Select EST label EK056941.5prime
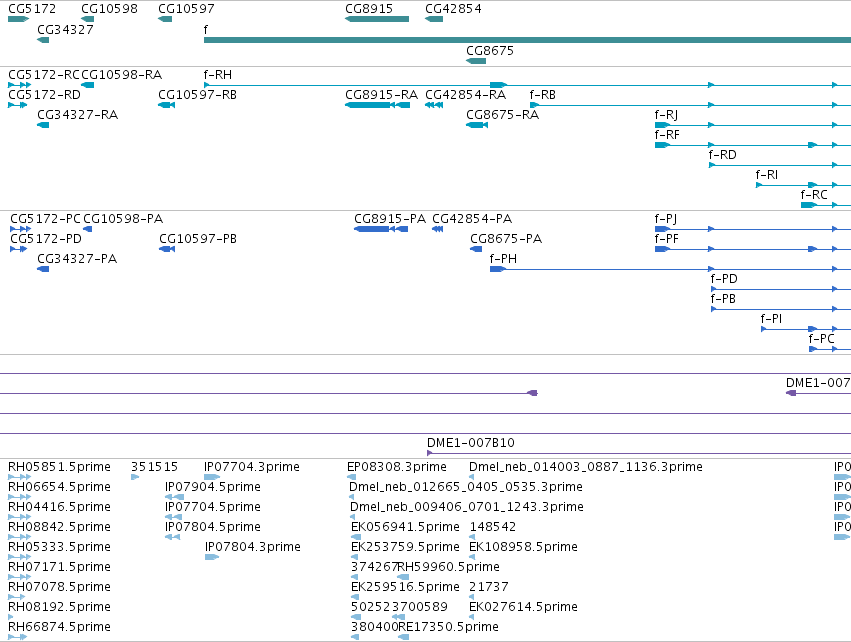851x642 pixels. click(405, 527)
